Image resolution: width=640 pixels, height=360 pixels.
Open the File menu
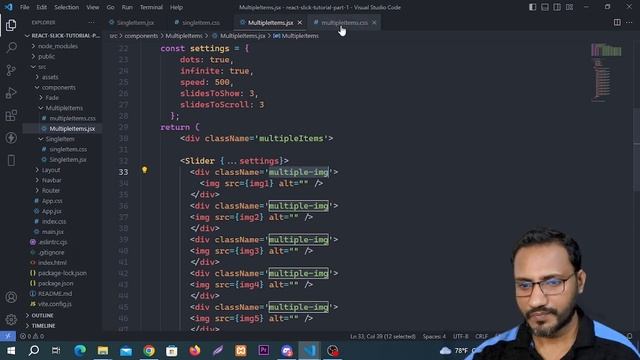pos(24,7)
